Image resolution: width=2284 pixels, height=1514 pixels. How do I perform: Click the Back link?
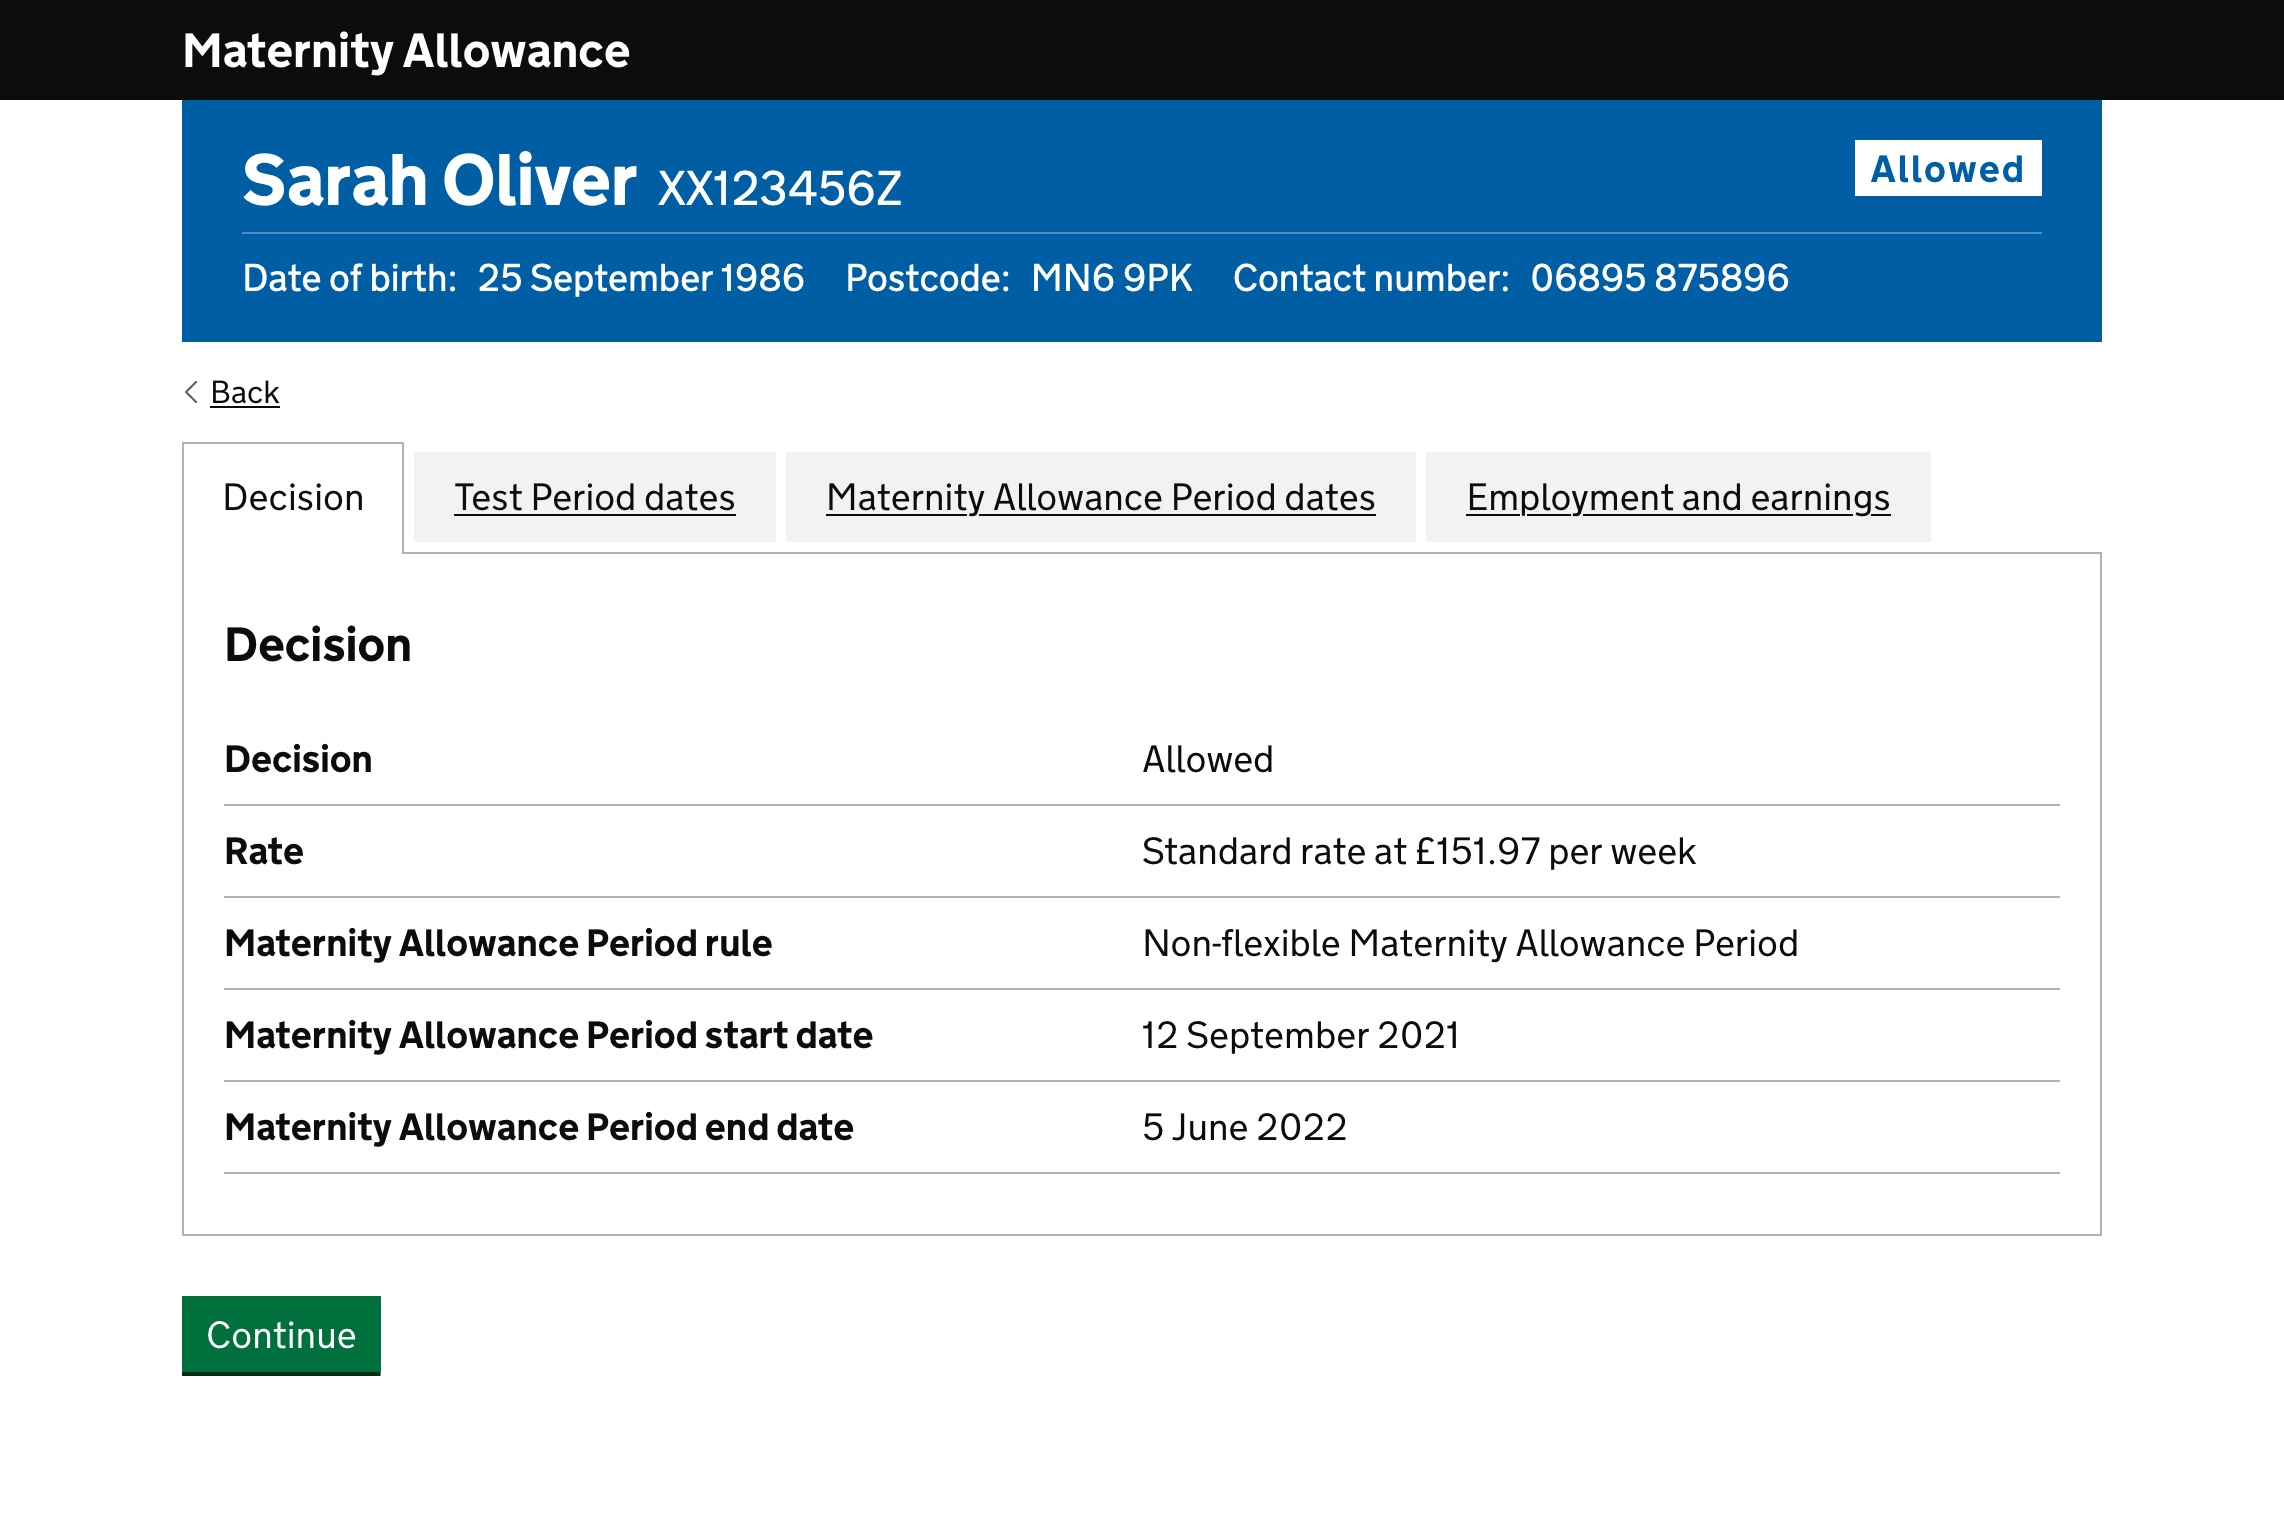[244, 393]
